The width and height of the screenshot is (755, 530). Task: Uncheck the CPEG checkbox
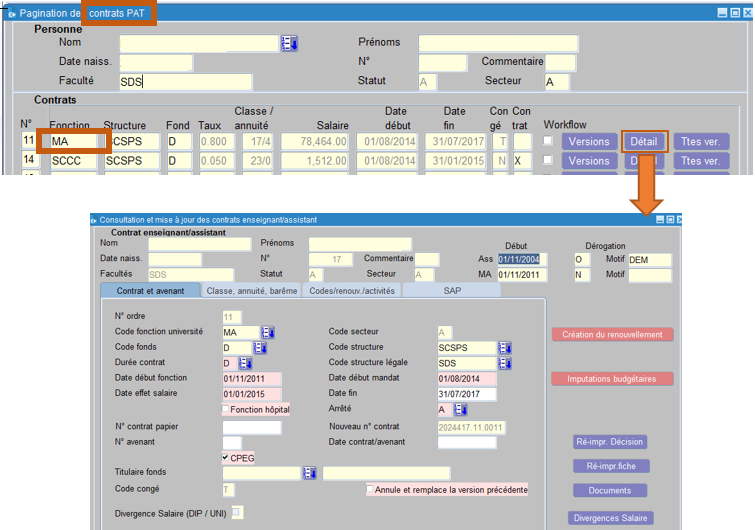click(x=226, y=457)
